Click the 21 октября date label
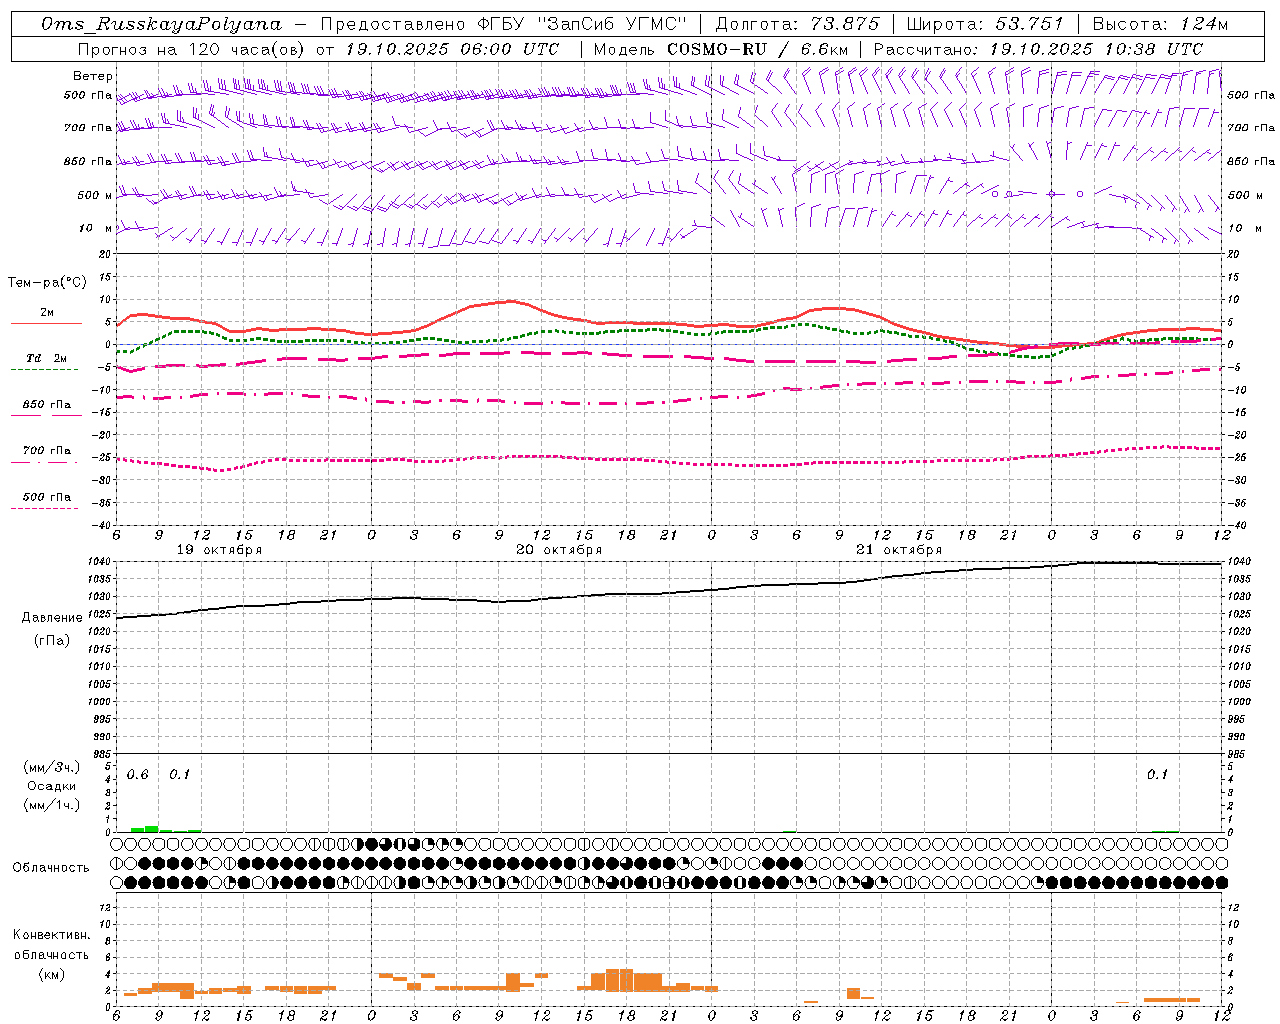 (899, 550)
